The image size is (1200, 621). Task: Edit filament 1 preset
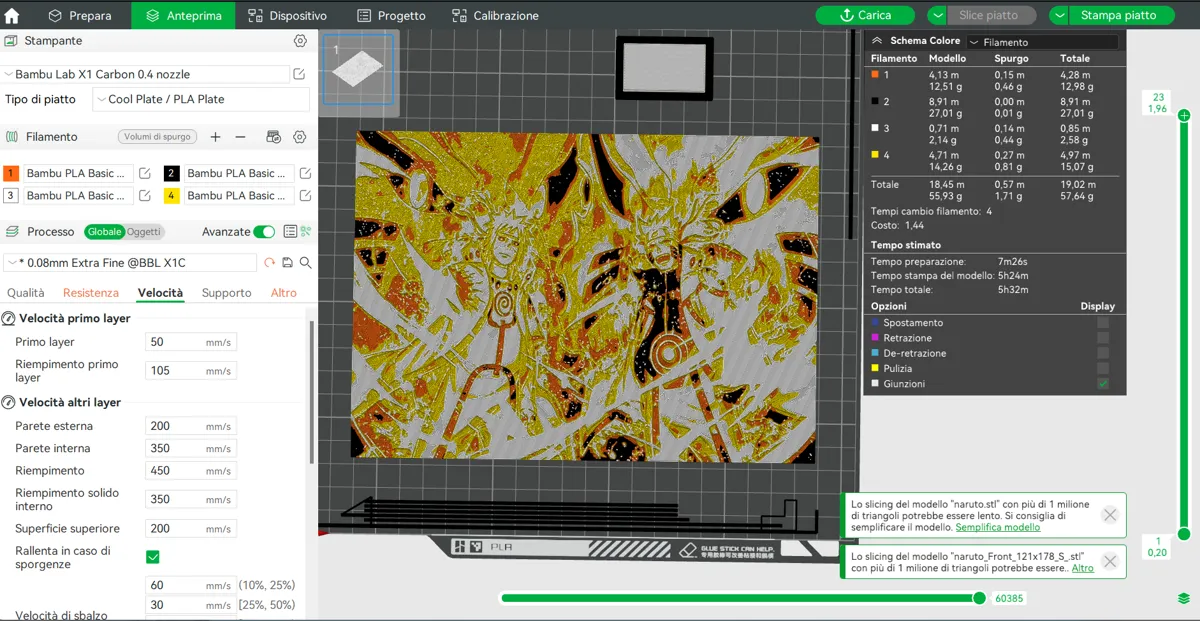pyautogui.click(x=145, y=173)
